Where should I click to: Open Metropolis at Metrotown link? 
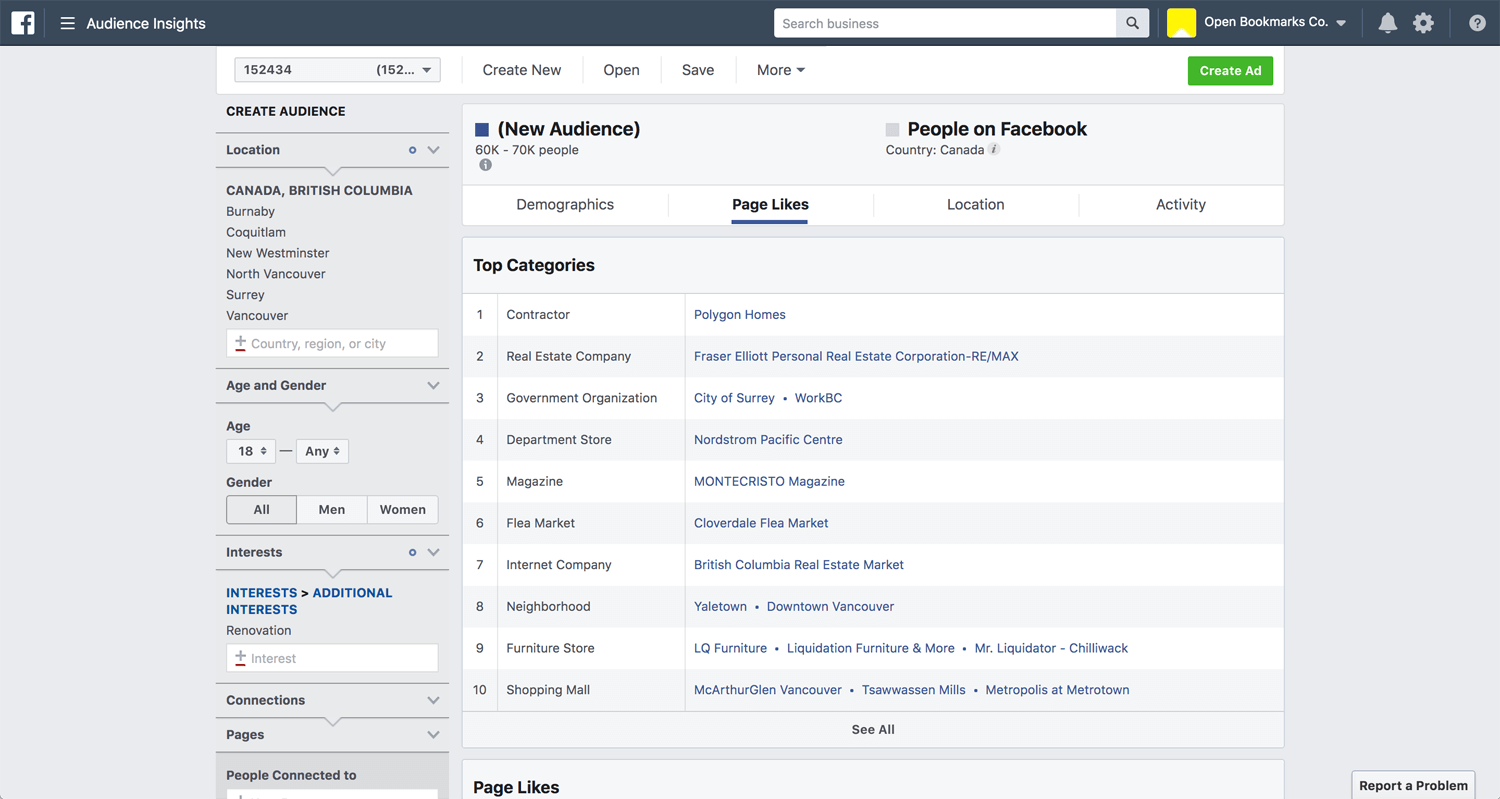(1057, 690)
